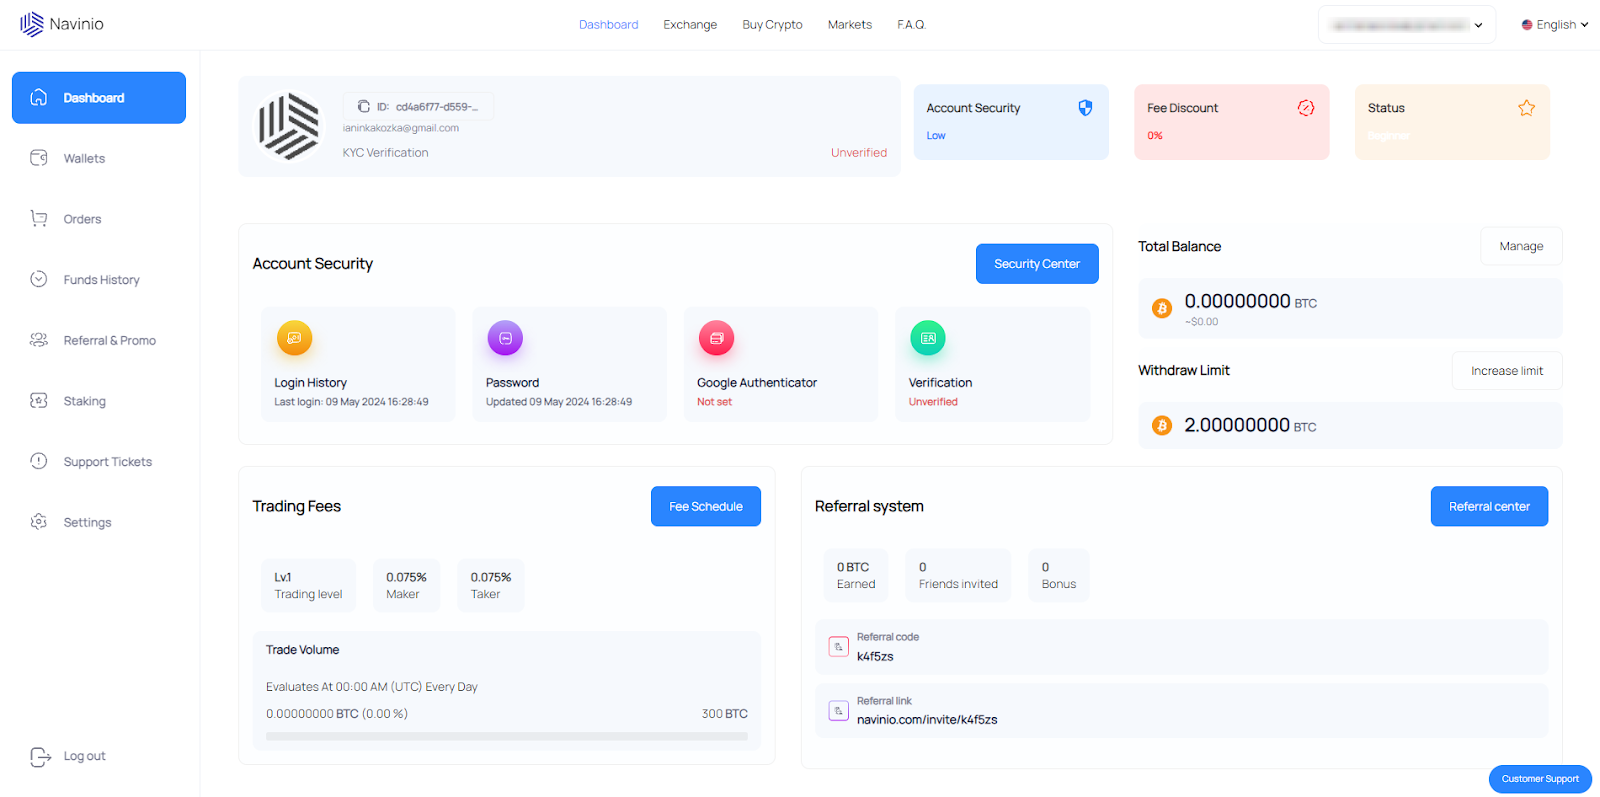
Task: Click the account email address text
Action: click(x=400, y=128)
